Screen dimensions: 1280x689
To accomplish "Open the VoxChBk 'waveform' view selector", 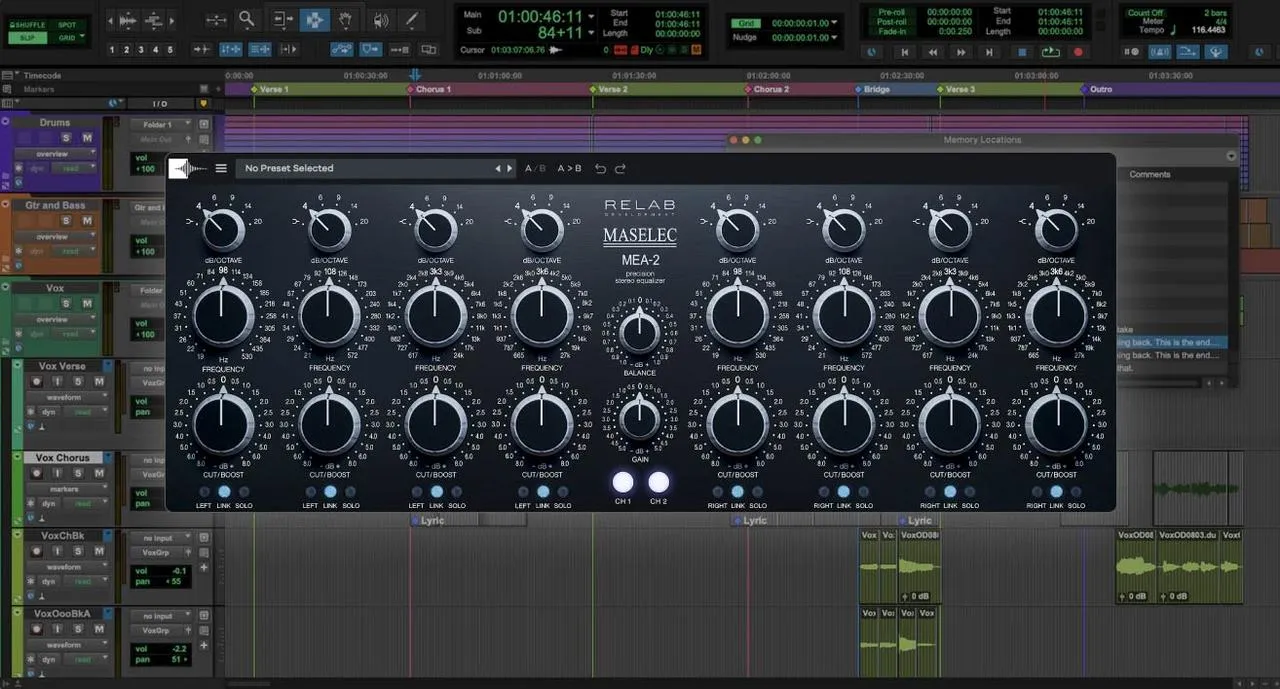I will 69,567.
